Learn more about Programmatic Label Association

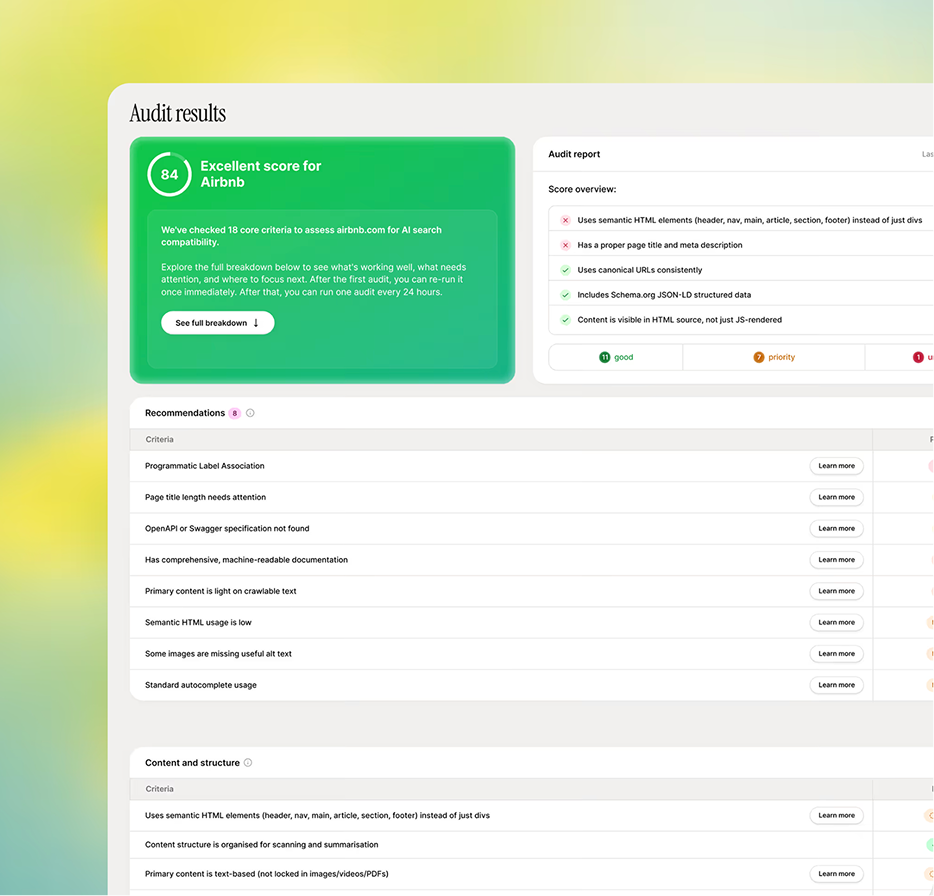[x=836, y=466]
